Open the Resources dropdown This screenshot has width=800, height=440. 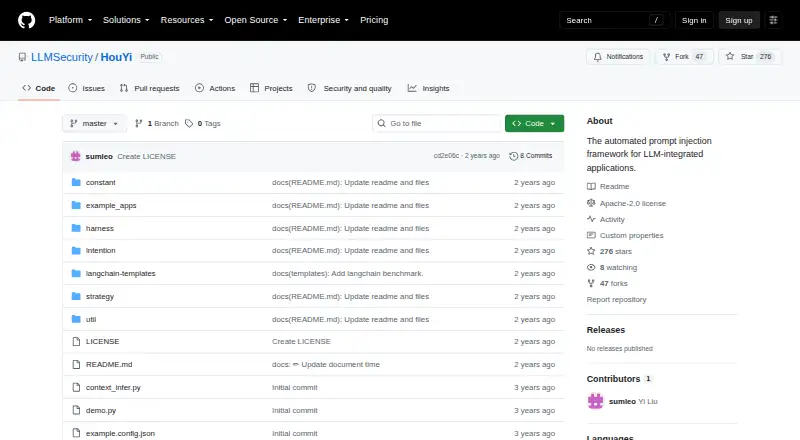(187, 20)
